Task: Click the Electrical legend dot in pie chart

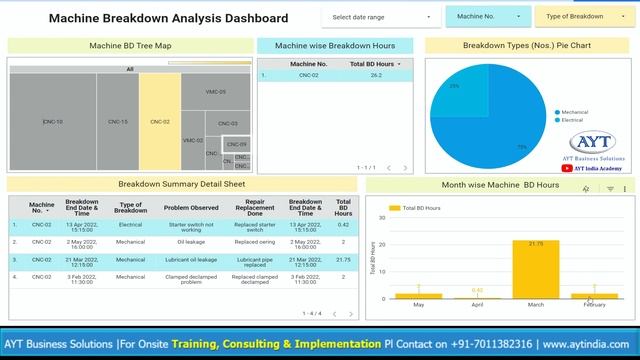Action: (x=557, y=120)
